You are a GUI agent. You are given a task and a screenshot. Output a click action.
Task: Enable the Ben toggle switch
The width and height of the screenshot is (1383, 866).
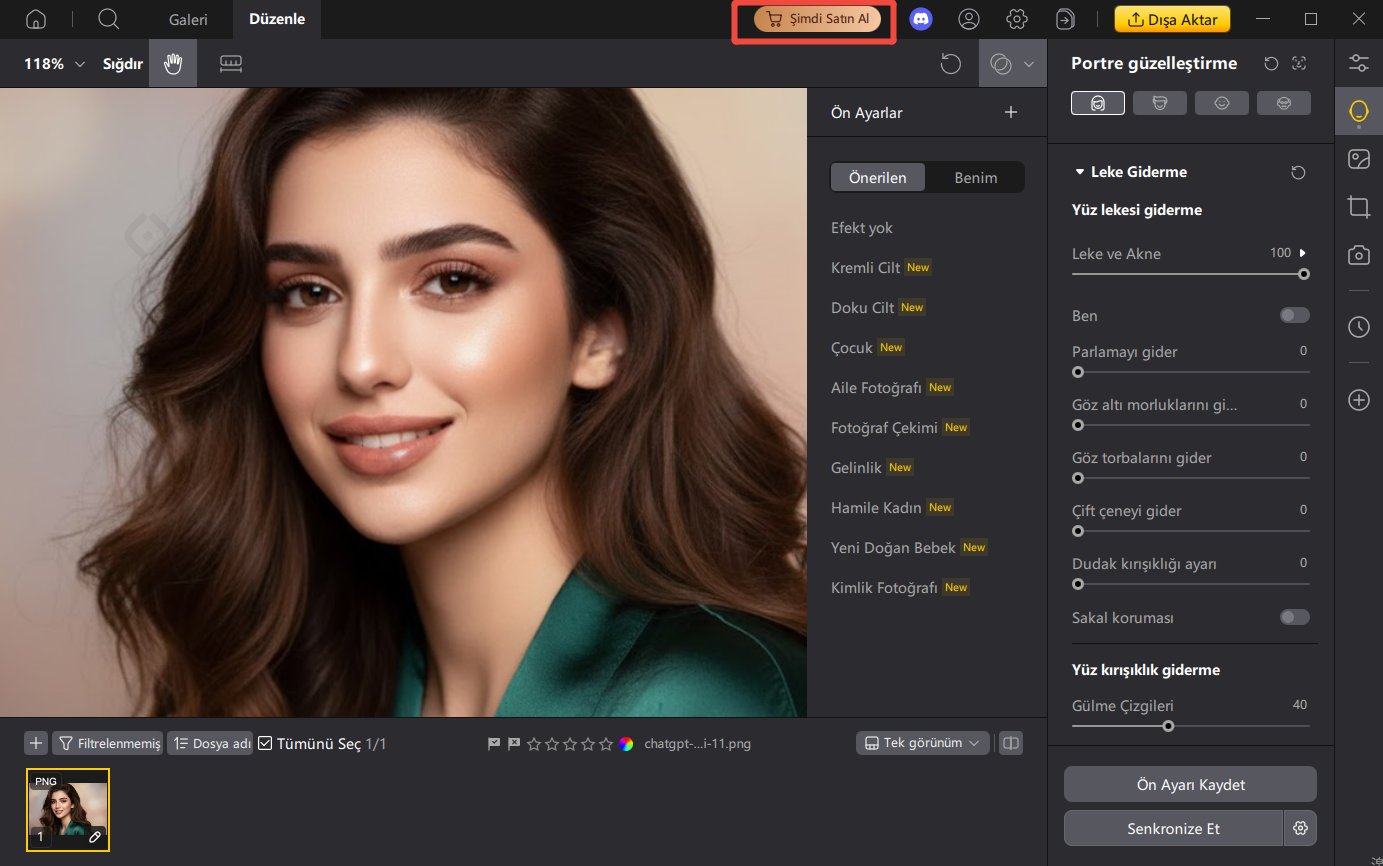pos(1294,315)
